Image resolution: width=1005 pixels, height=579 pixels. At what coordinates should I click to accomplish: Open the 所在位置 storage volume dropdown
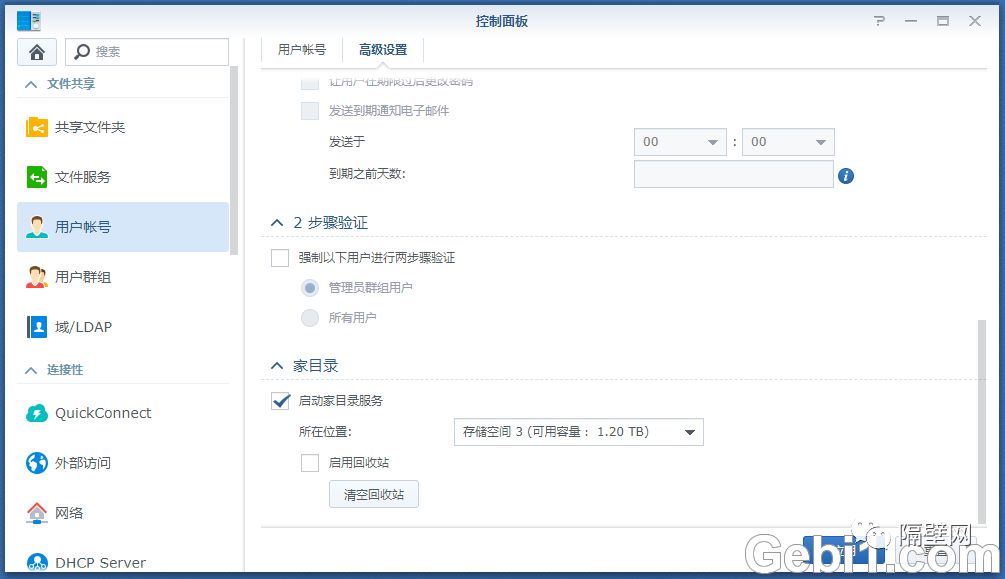tap(579, 432)
